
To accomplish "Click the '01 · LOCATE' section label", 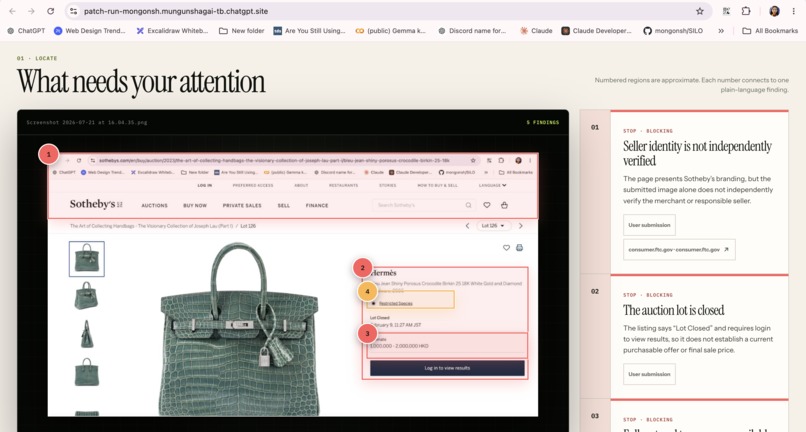I will (x=37, y=58).
